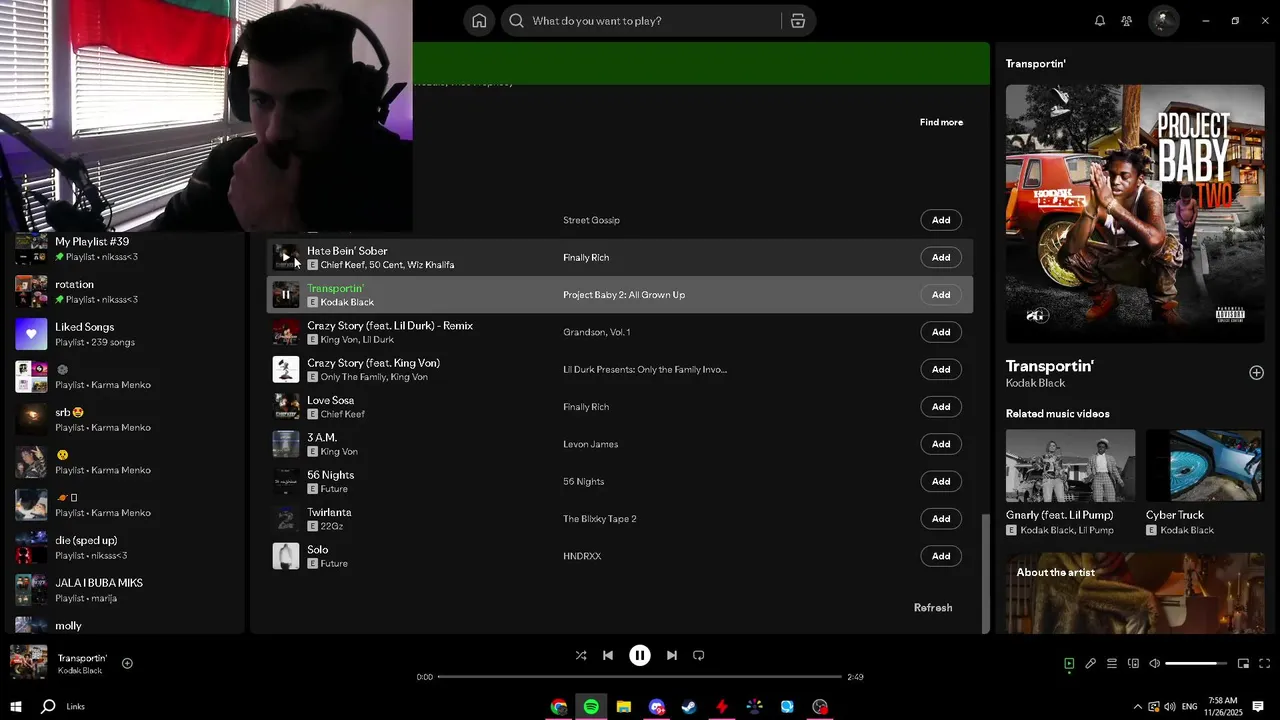1280x720 pixels.
Task: Add Crazy Story Remix to the playlist
Action: point(941,332)
